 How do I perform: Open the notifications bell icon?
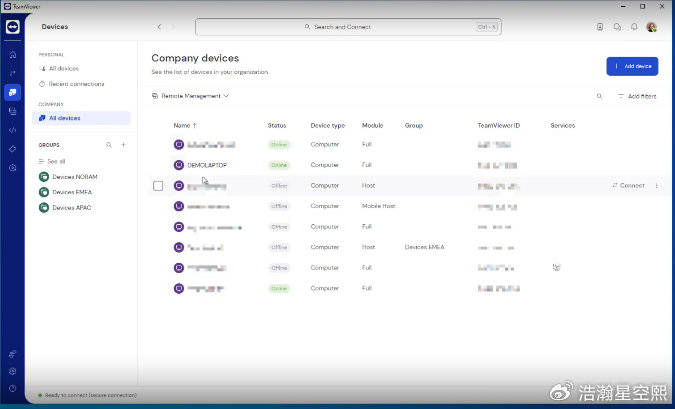coord(634,27)
